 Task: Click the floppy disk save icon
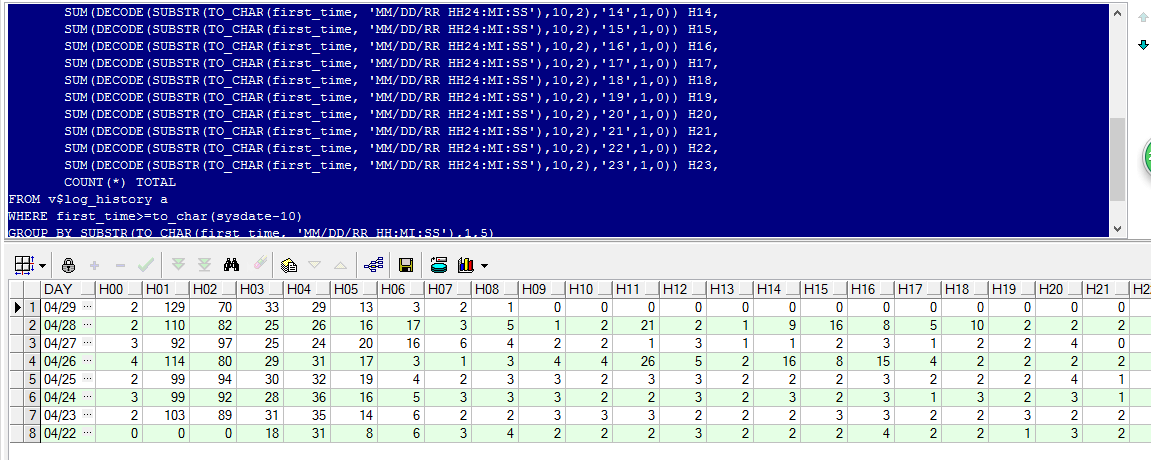pyautogui.click(x=406, y=265)
